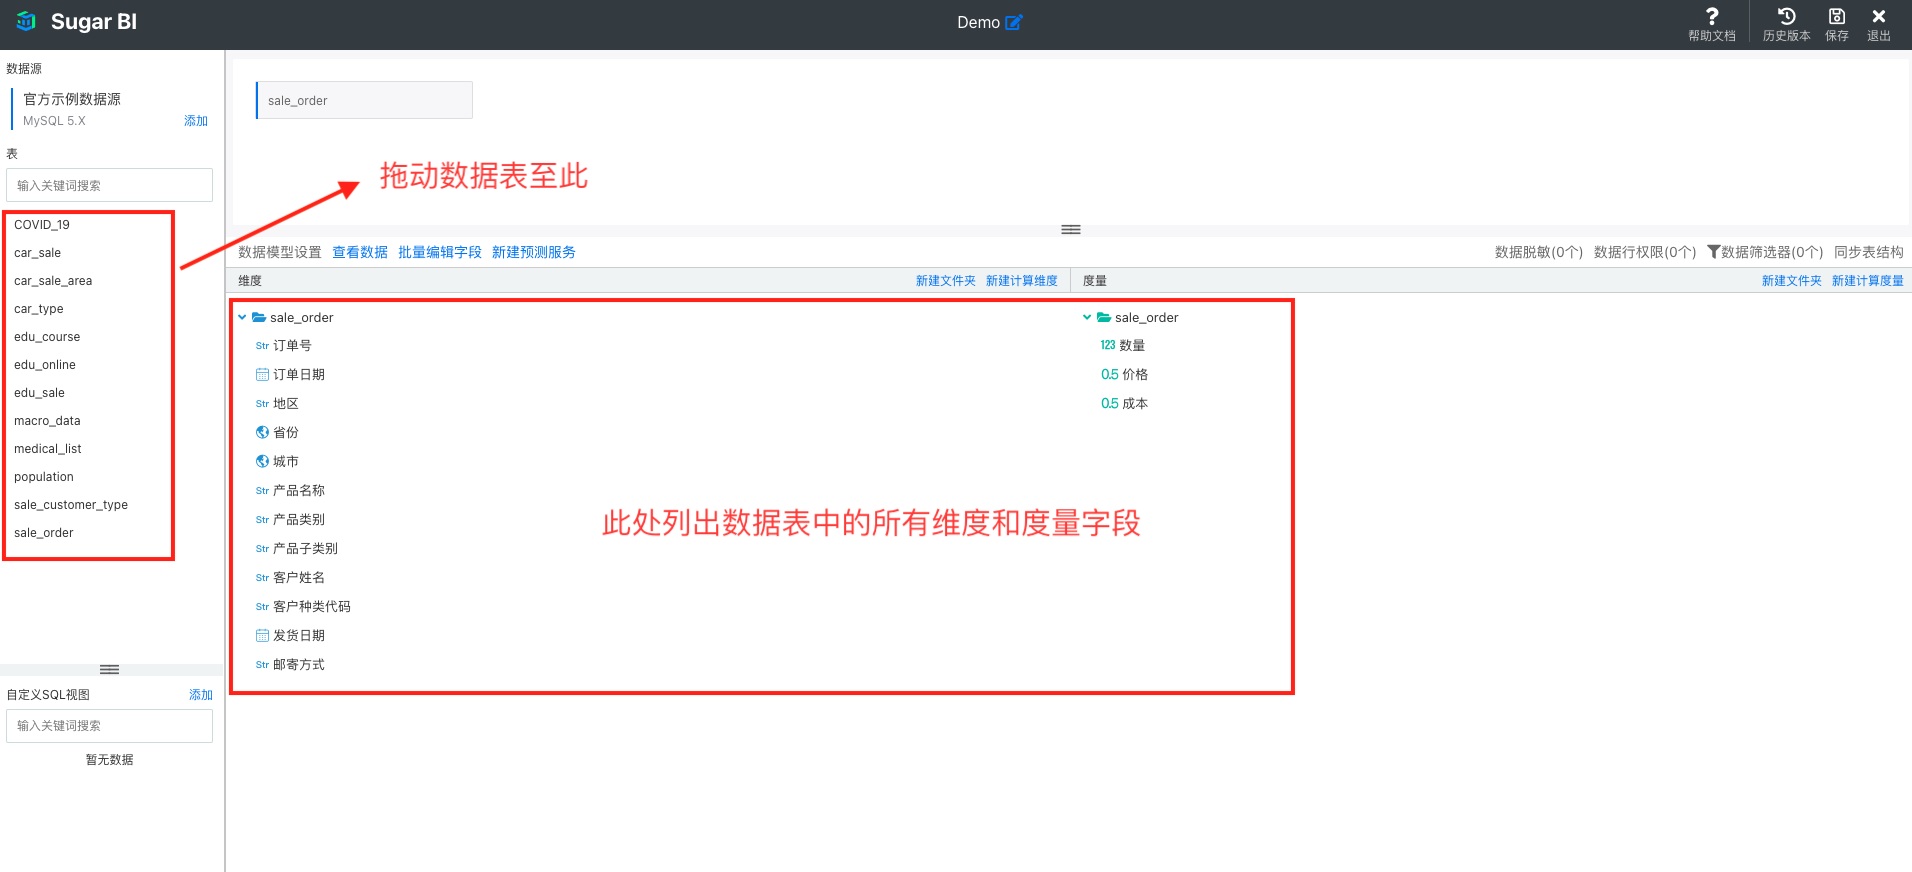Select the macro_data table
1912x872 pixels.
(x=47, y=421)
